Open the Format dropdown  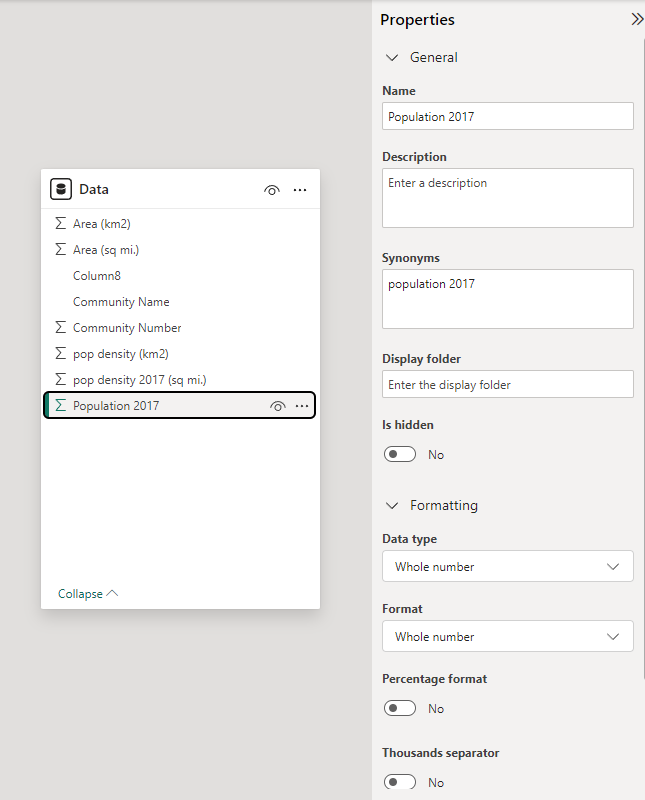pos(507,636)
